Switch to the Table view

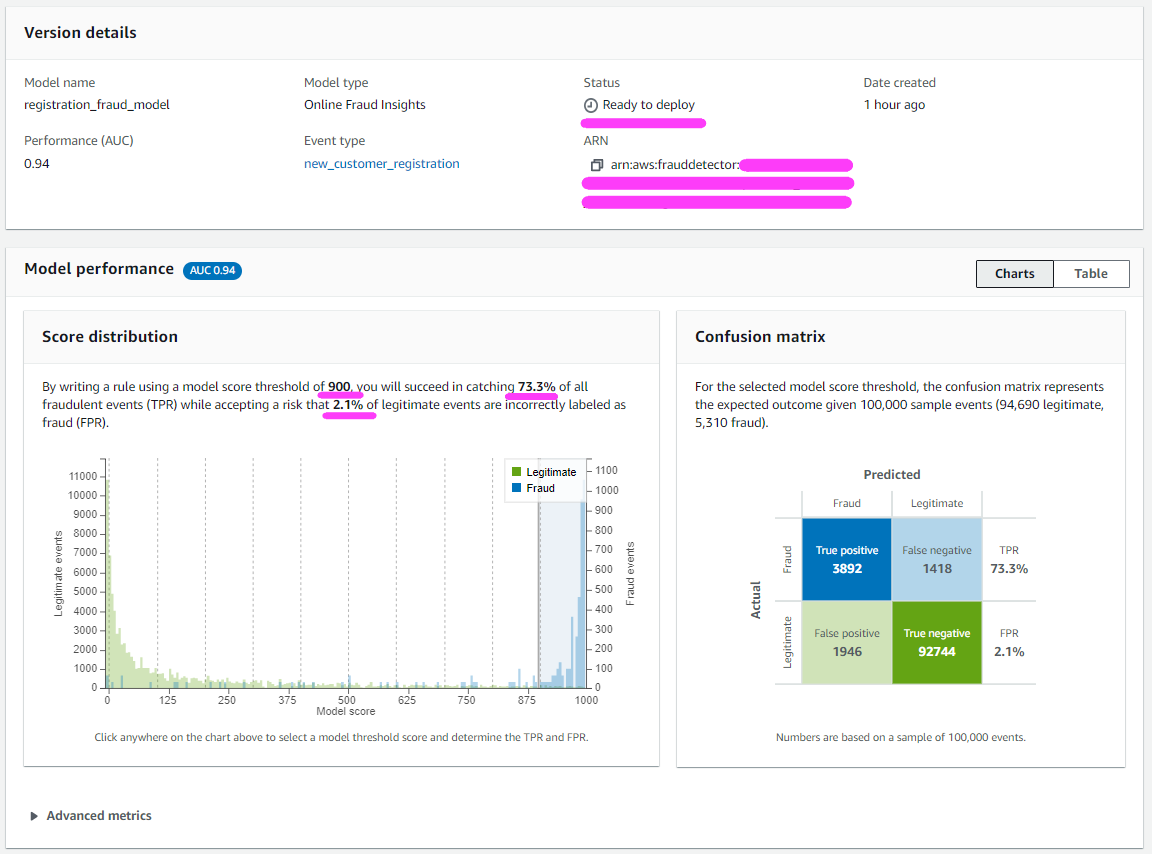[1090, 273]
